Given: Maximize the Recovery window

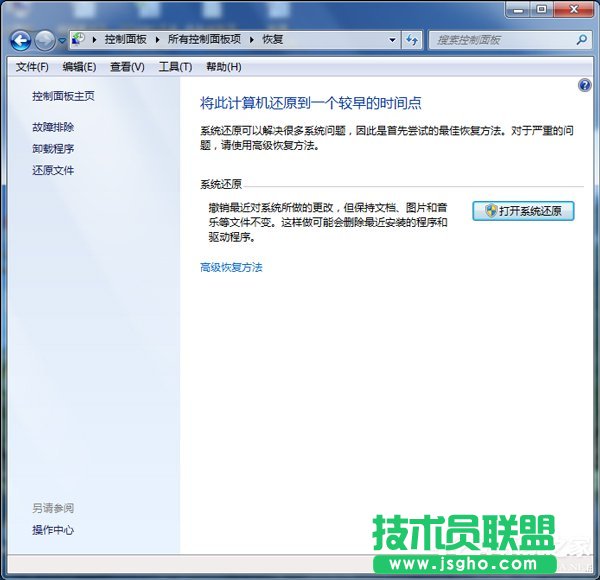Looking at the screenshot, I should (x=541, y=10).
